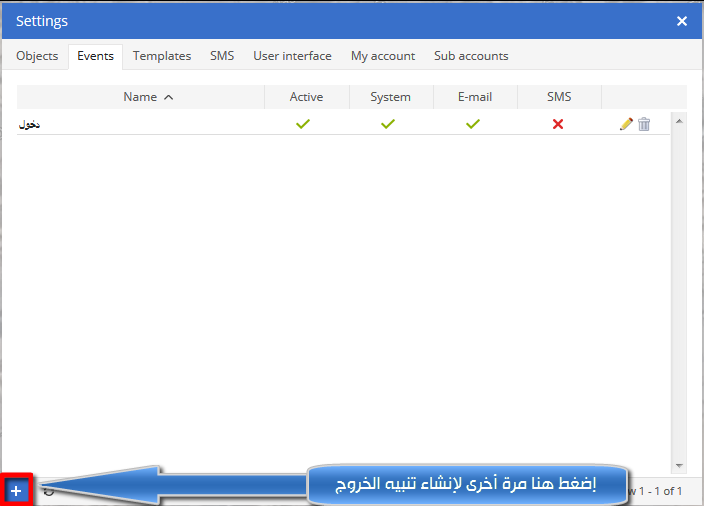Click the Active column header
Screen dimensions: 704x506
(307, 97)
